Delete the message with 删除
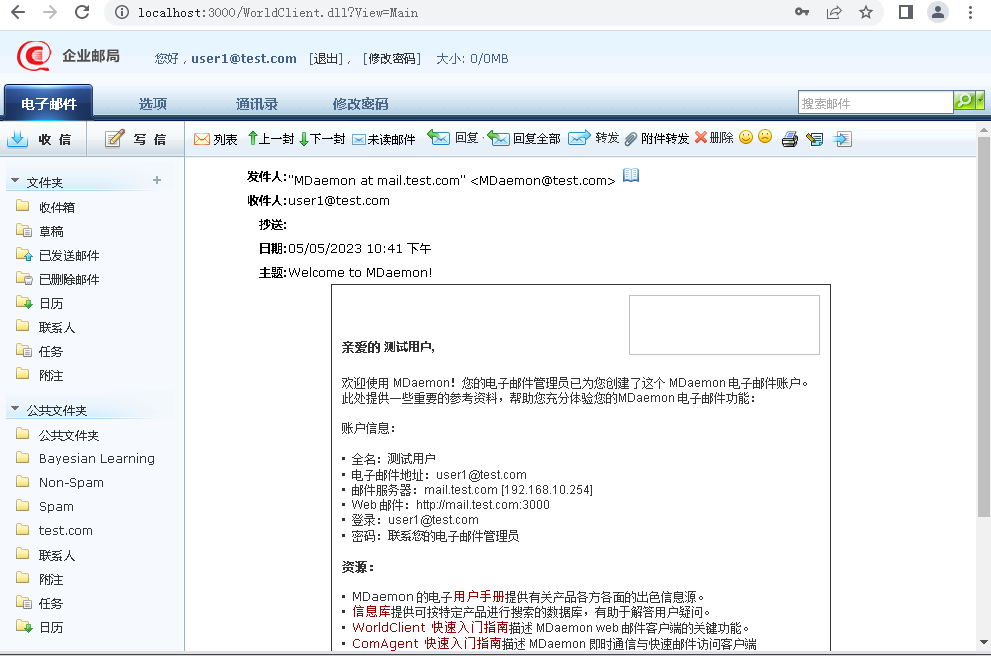 (x=714, y=138)
